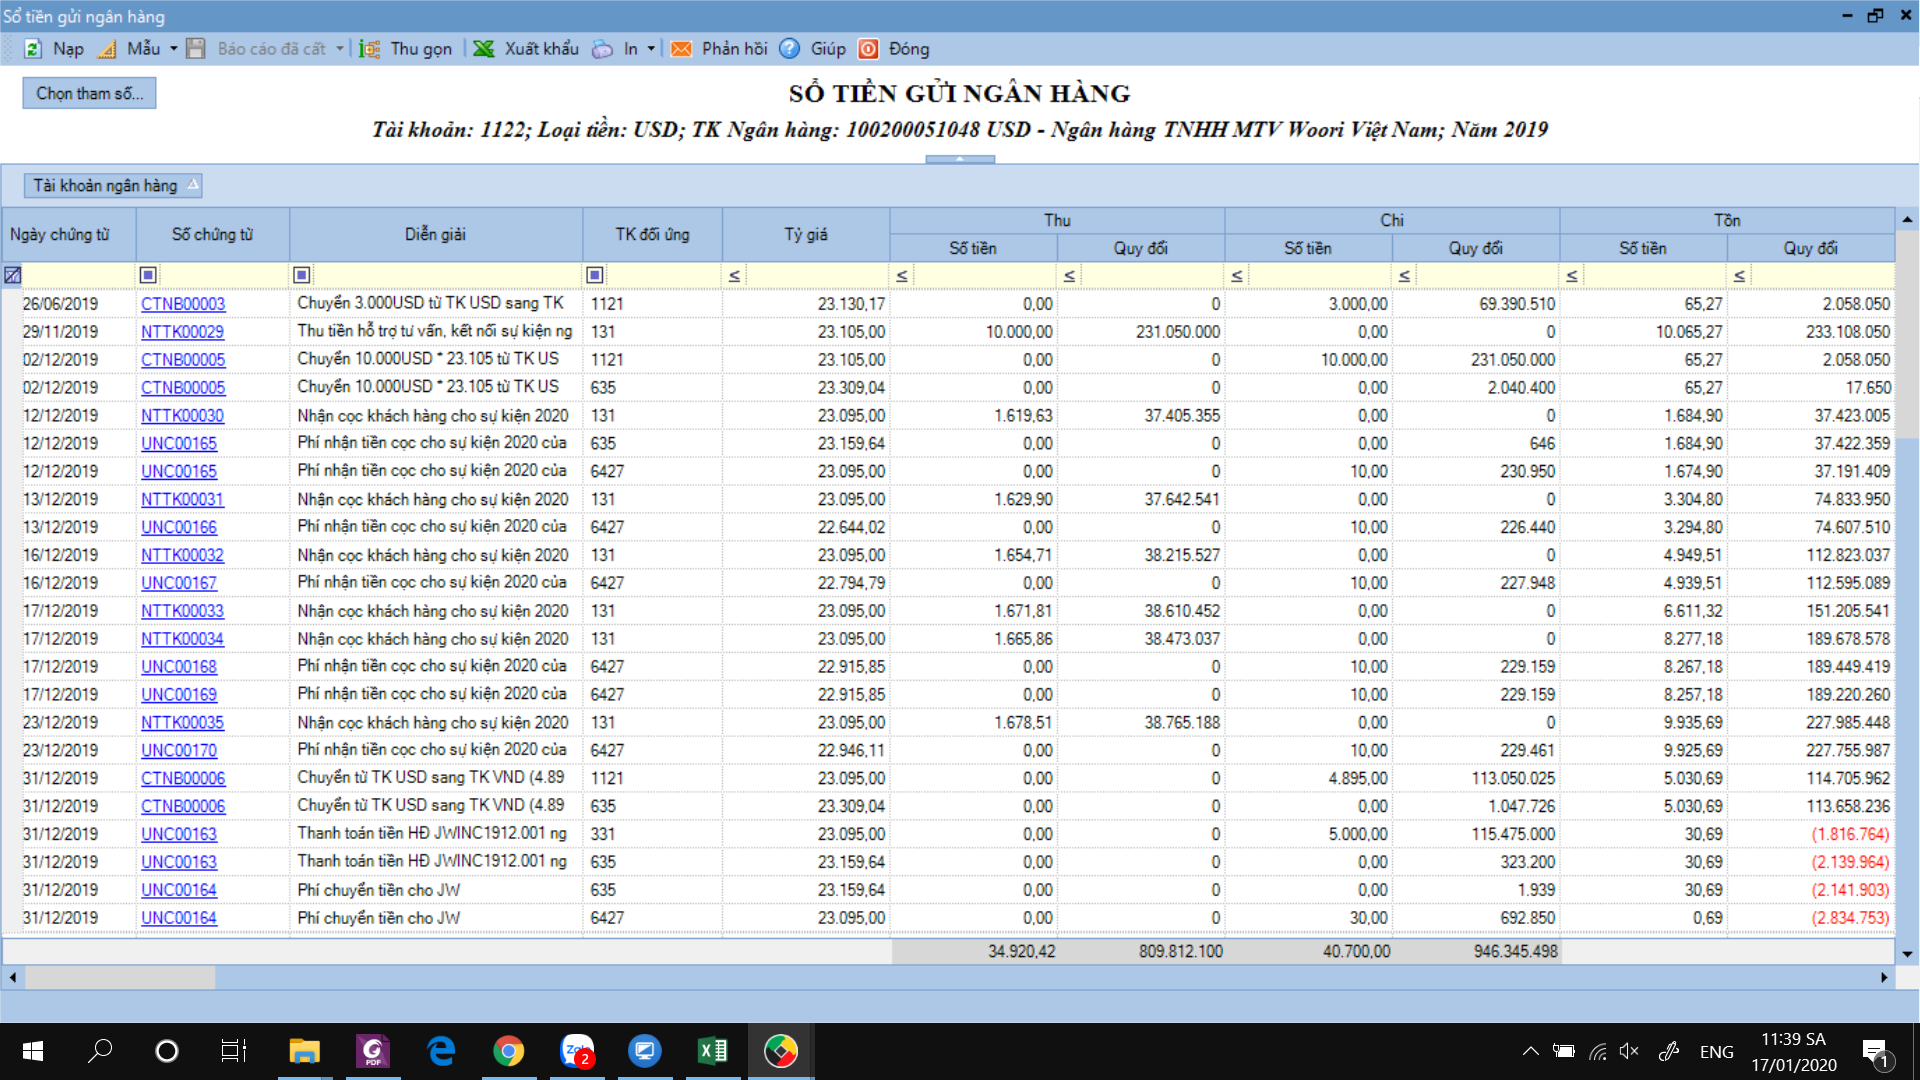Click the Giúp help icon
Image resolution: width=1920 pixels, height=1080 pixels.
coord(789,49)
